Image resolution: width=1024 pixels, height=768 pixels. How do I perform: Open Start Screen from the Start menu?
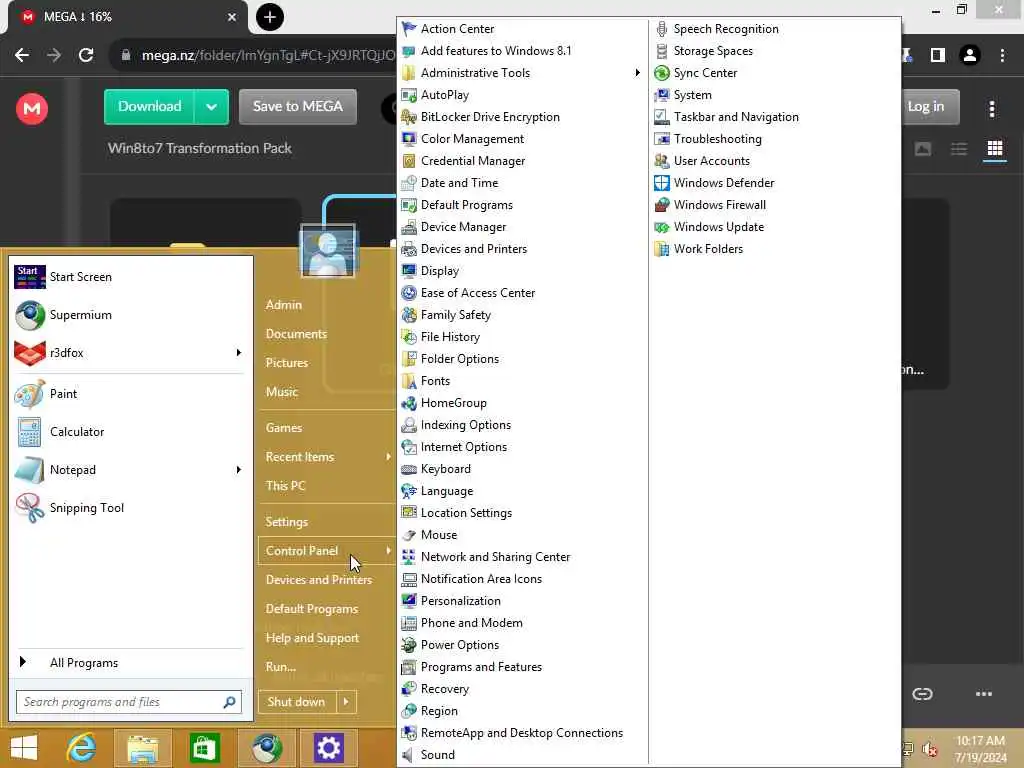(x=129, y=277)
